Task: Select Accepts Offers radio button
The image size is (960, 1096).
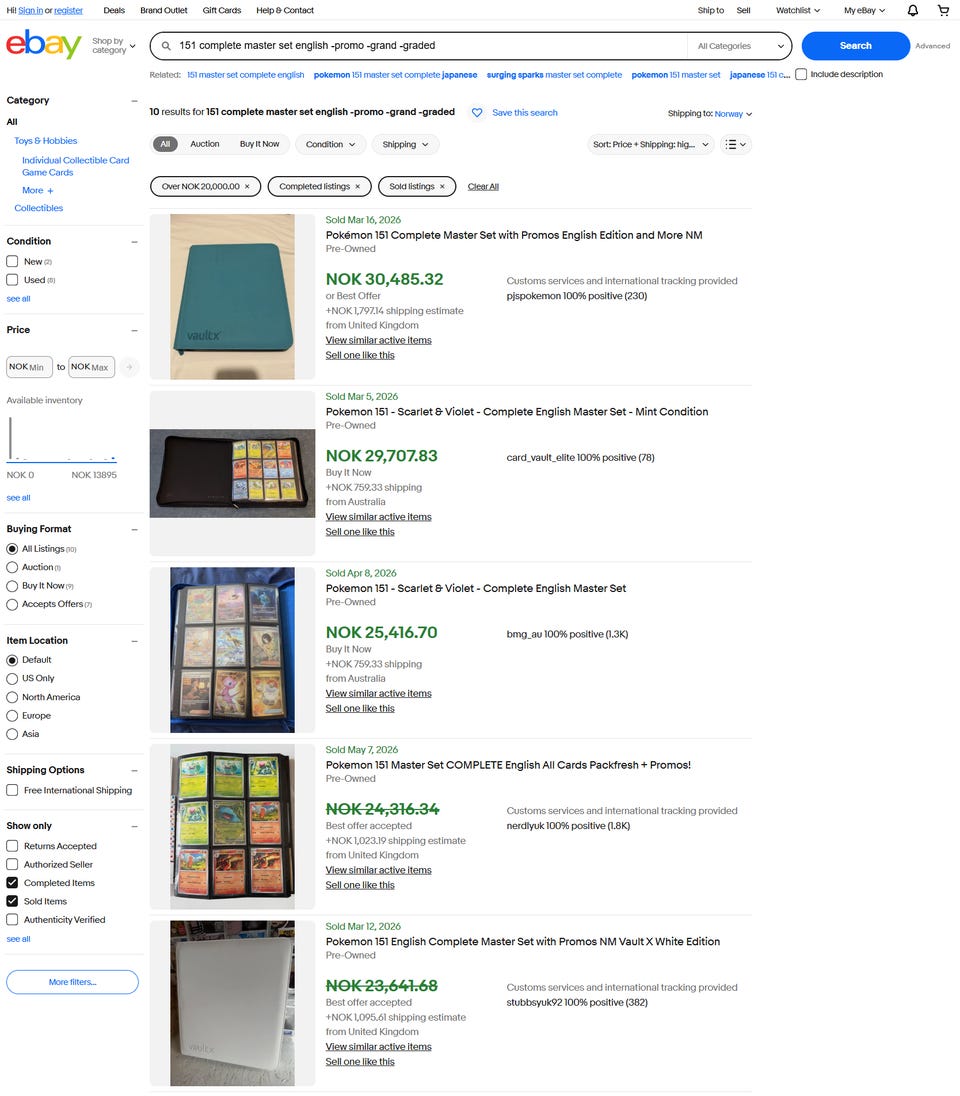Action: click(x=12, y=605)
